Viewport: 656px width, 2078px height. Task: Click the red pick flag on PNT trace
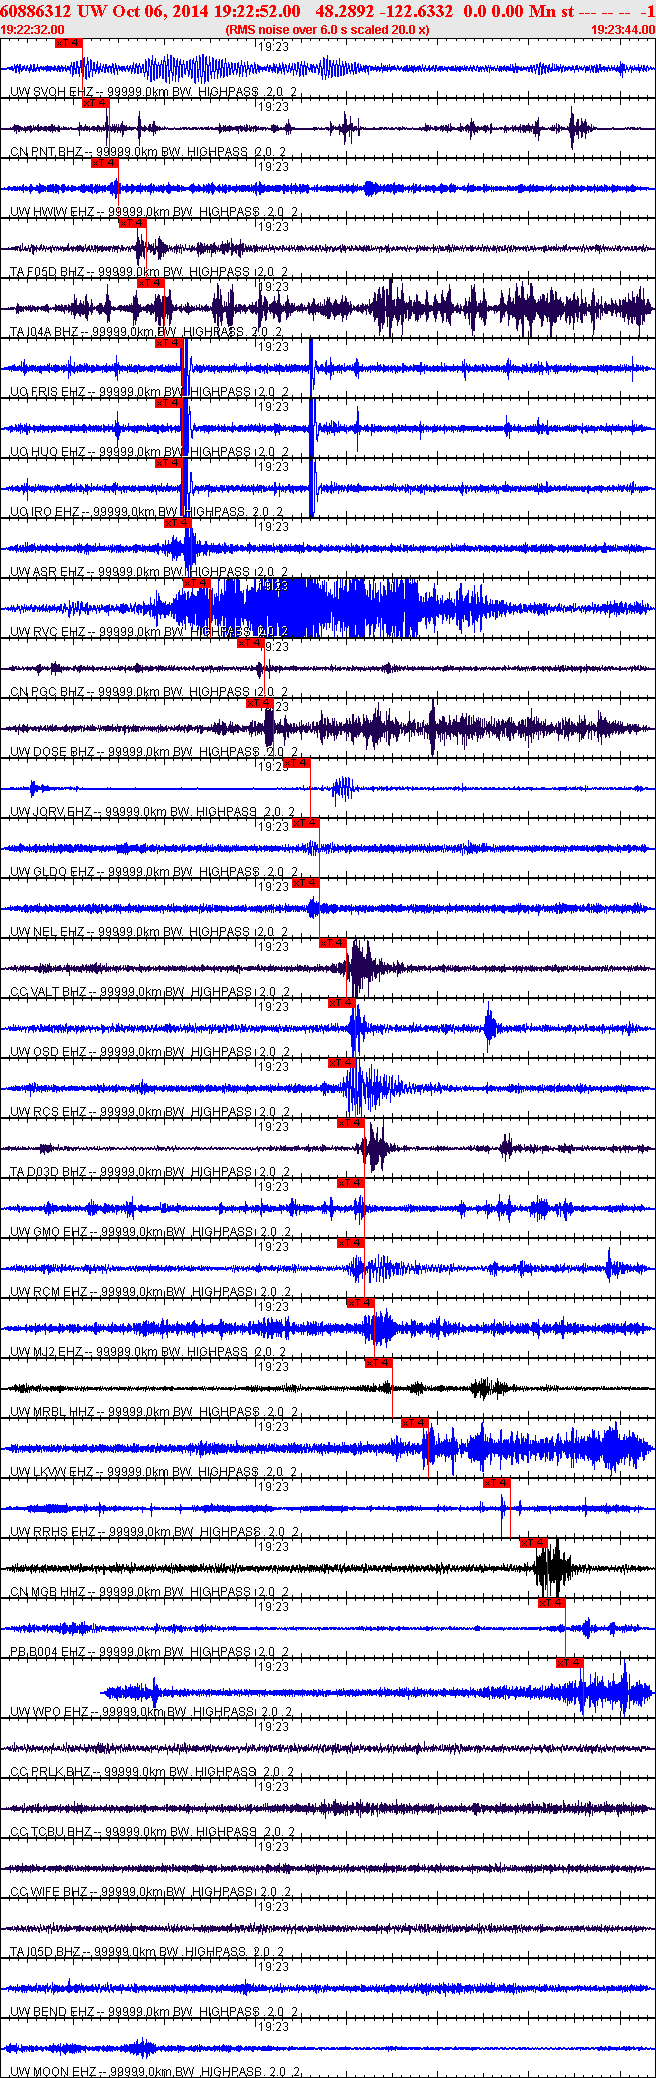tap(95, 103)
